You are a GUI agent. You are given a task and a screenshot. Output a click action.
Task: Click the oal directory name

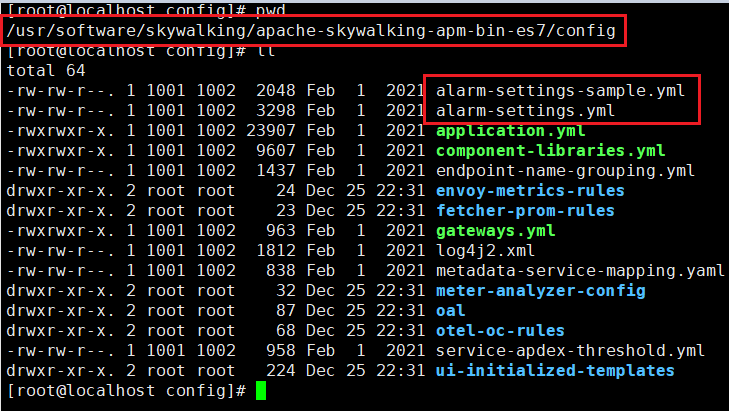451,311
